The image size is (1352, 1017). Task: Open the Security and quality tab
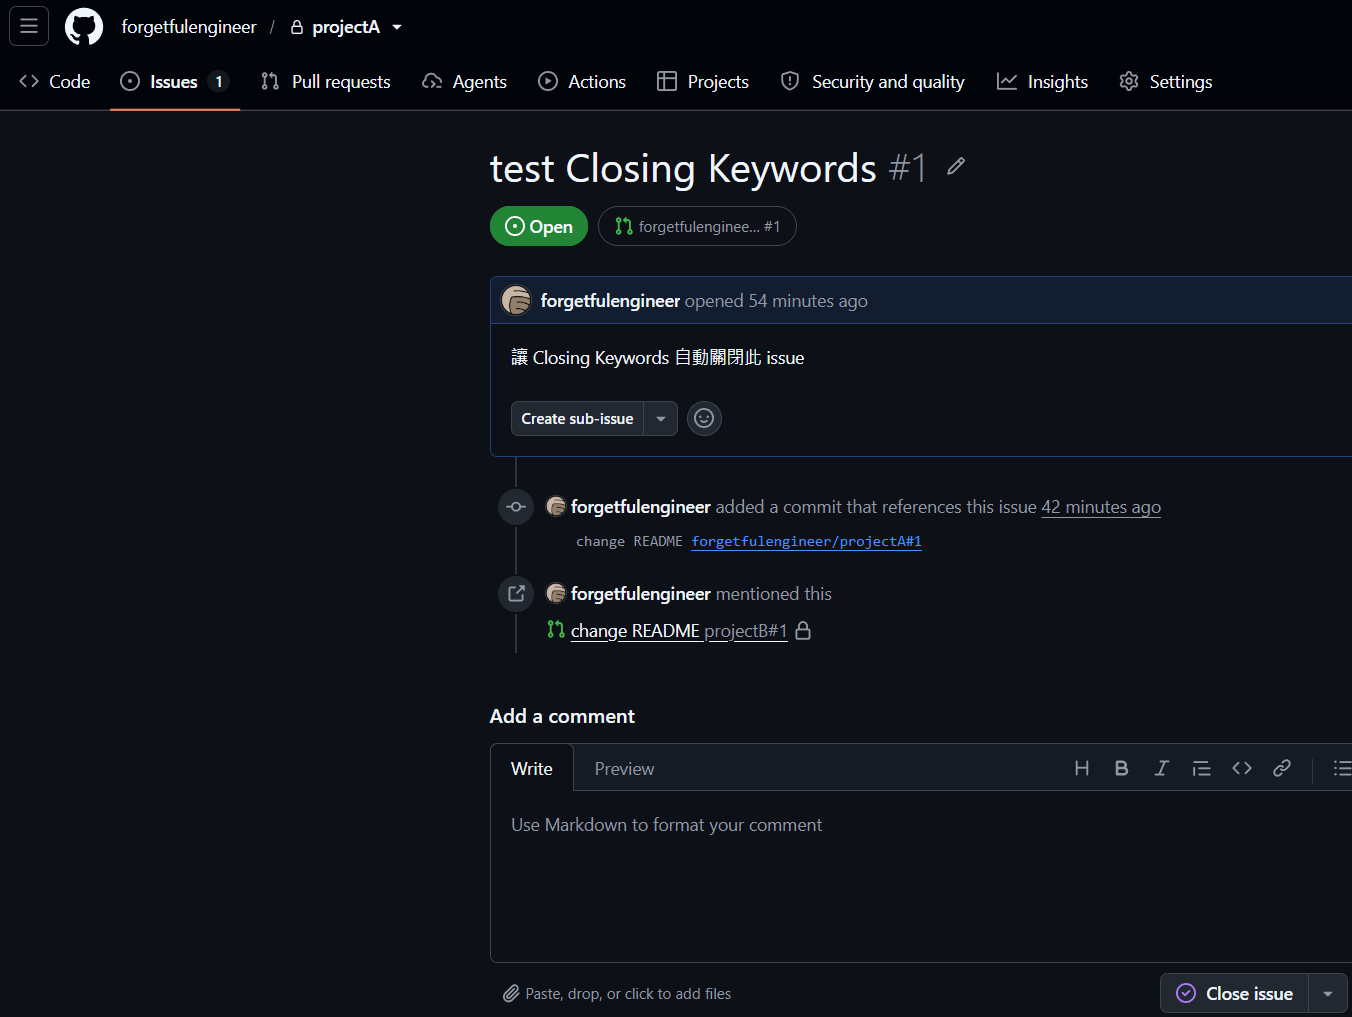pos(873,82)
